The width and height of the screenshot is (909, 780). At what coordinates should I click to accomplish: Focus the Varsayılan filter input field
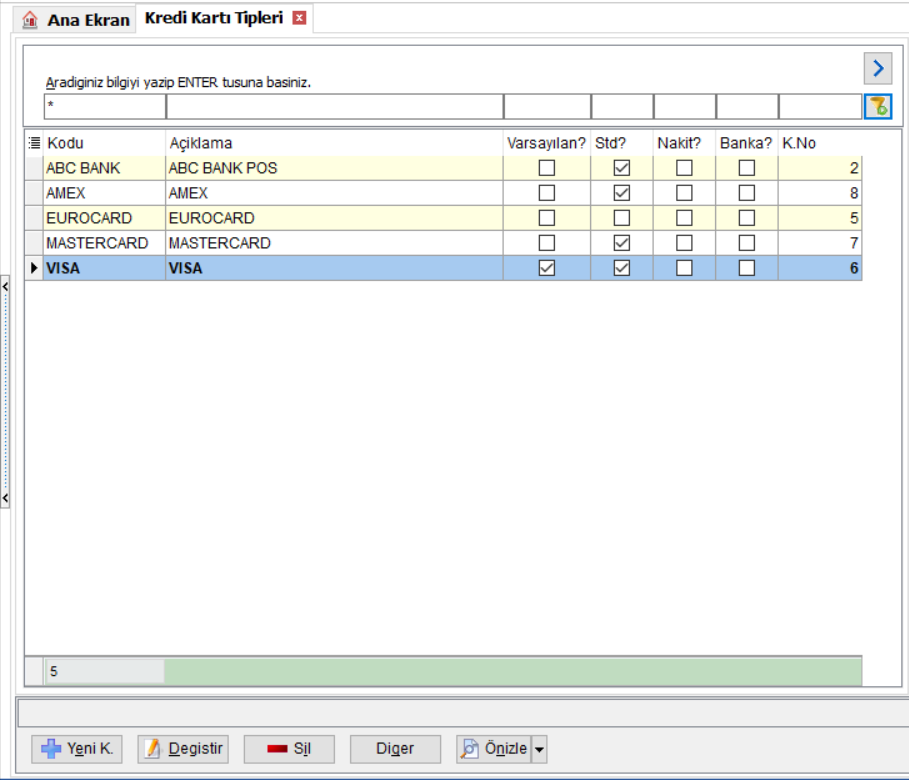click(x=547, y=107)
